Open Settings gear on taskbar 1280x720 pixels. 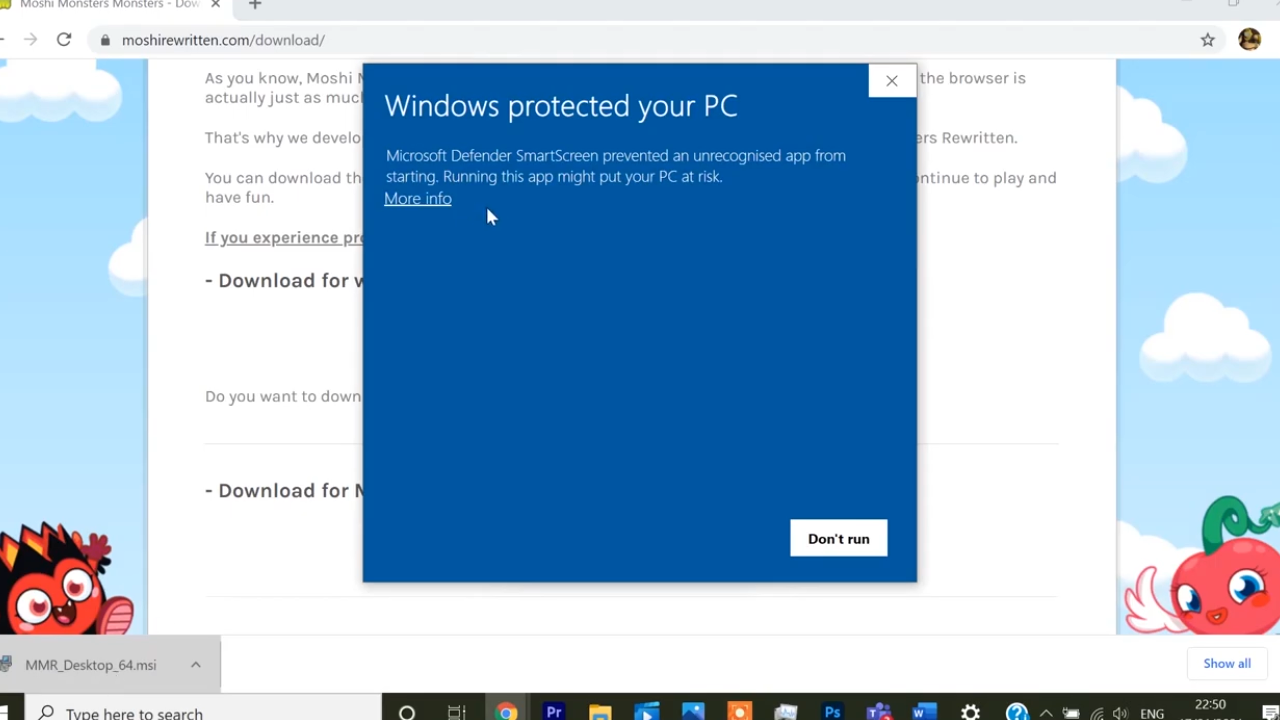pyautogui.click(x=971, y=712)
